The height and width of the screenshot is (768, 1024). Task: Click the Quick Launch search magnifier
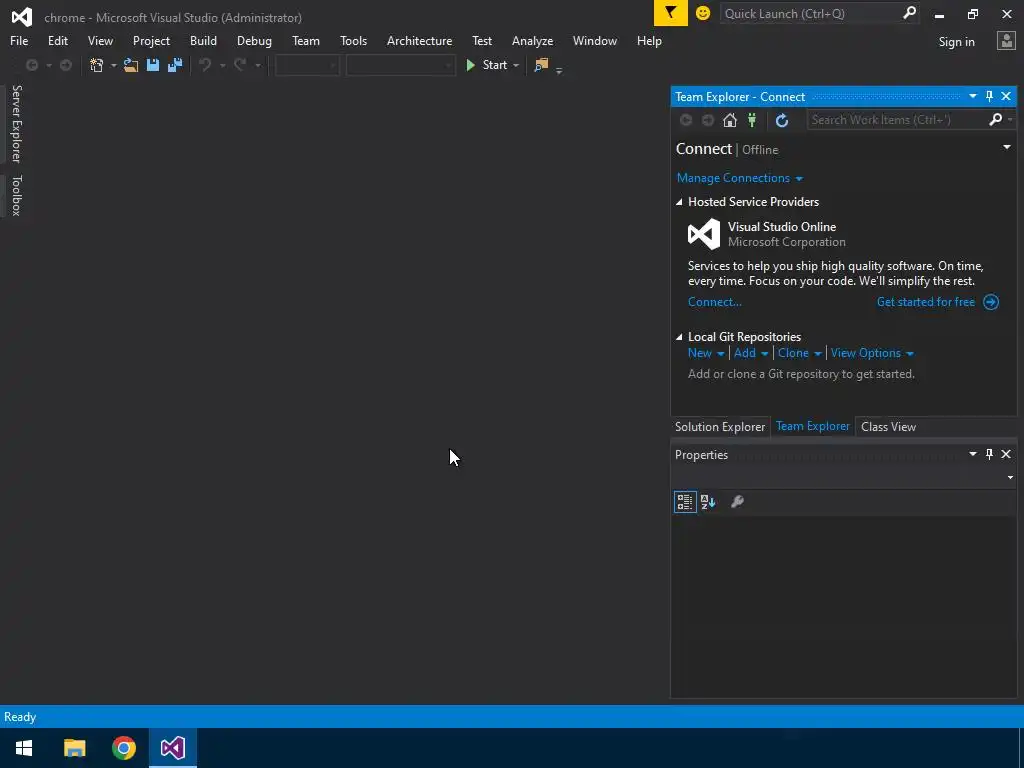click(909, 13)
